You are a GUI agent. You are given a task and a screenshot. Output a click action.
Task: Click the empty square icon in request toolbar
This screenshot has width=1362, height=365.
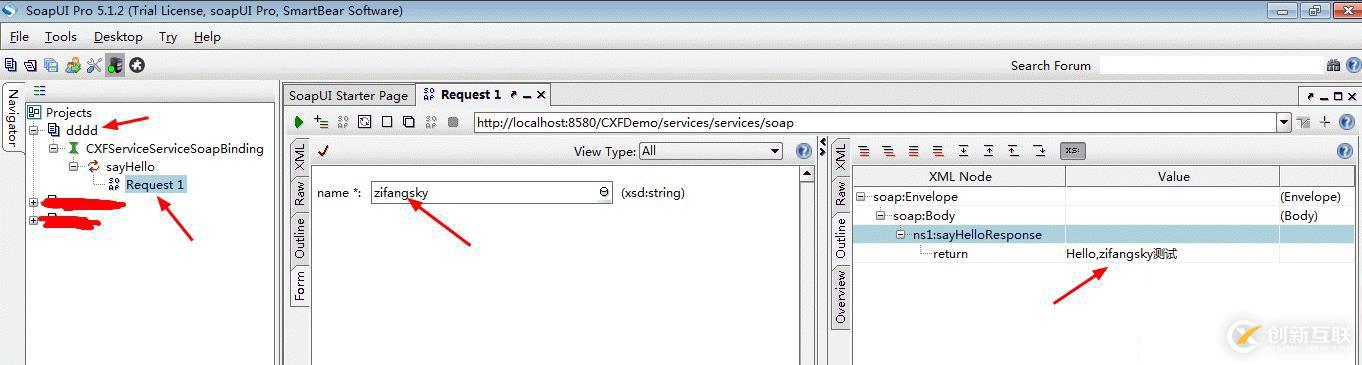point(387,122)
